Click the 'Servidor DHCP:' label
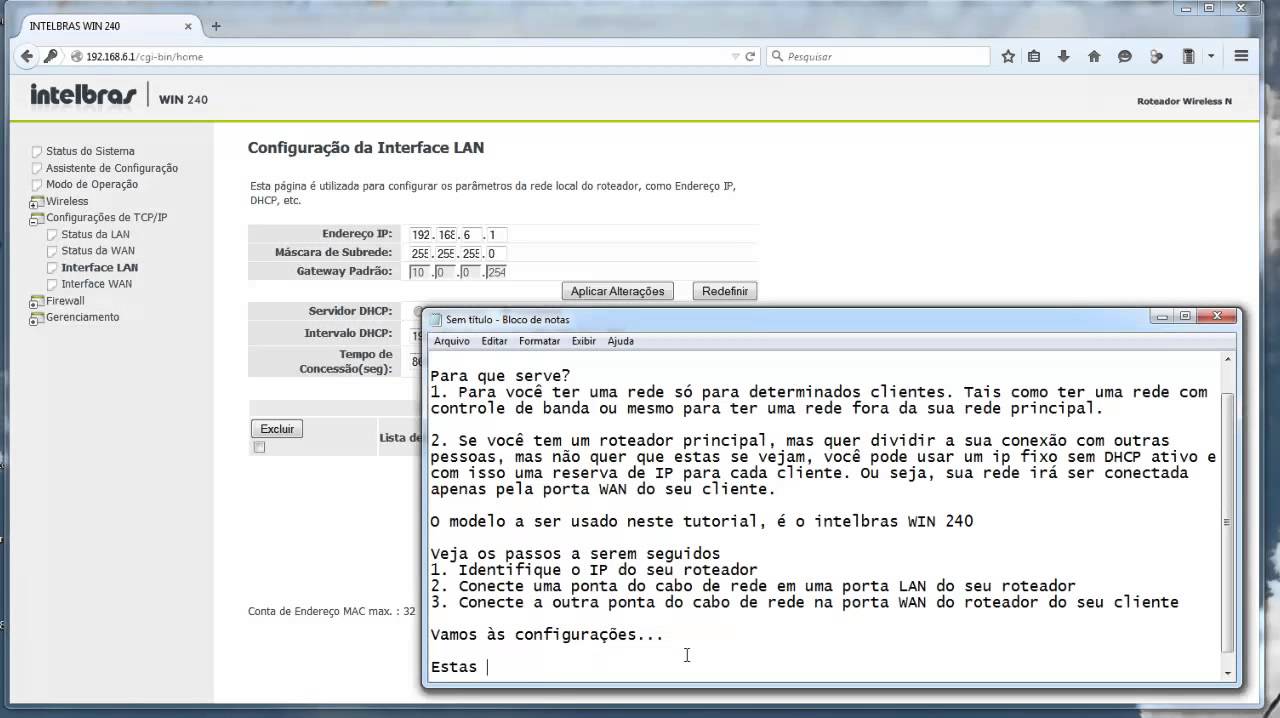This screenshot has height=718, width=1280. coord(350,312)
